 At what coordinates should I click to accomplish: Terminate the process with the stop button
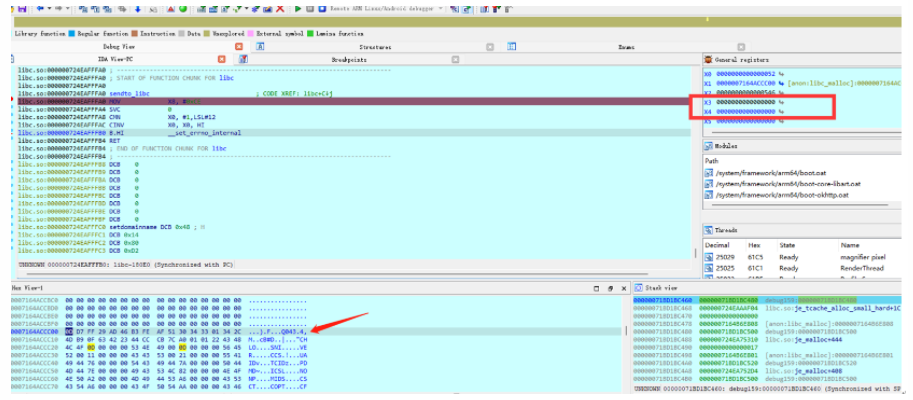(x=321, y=9)
